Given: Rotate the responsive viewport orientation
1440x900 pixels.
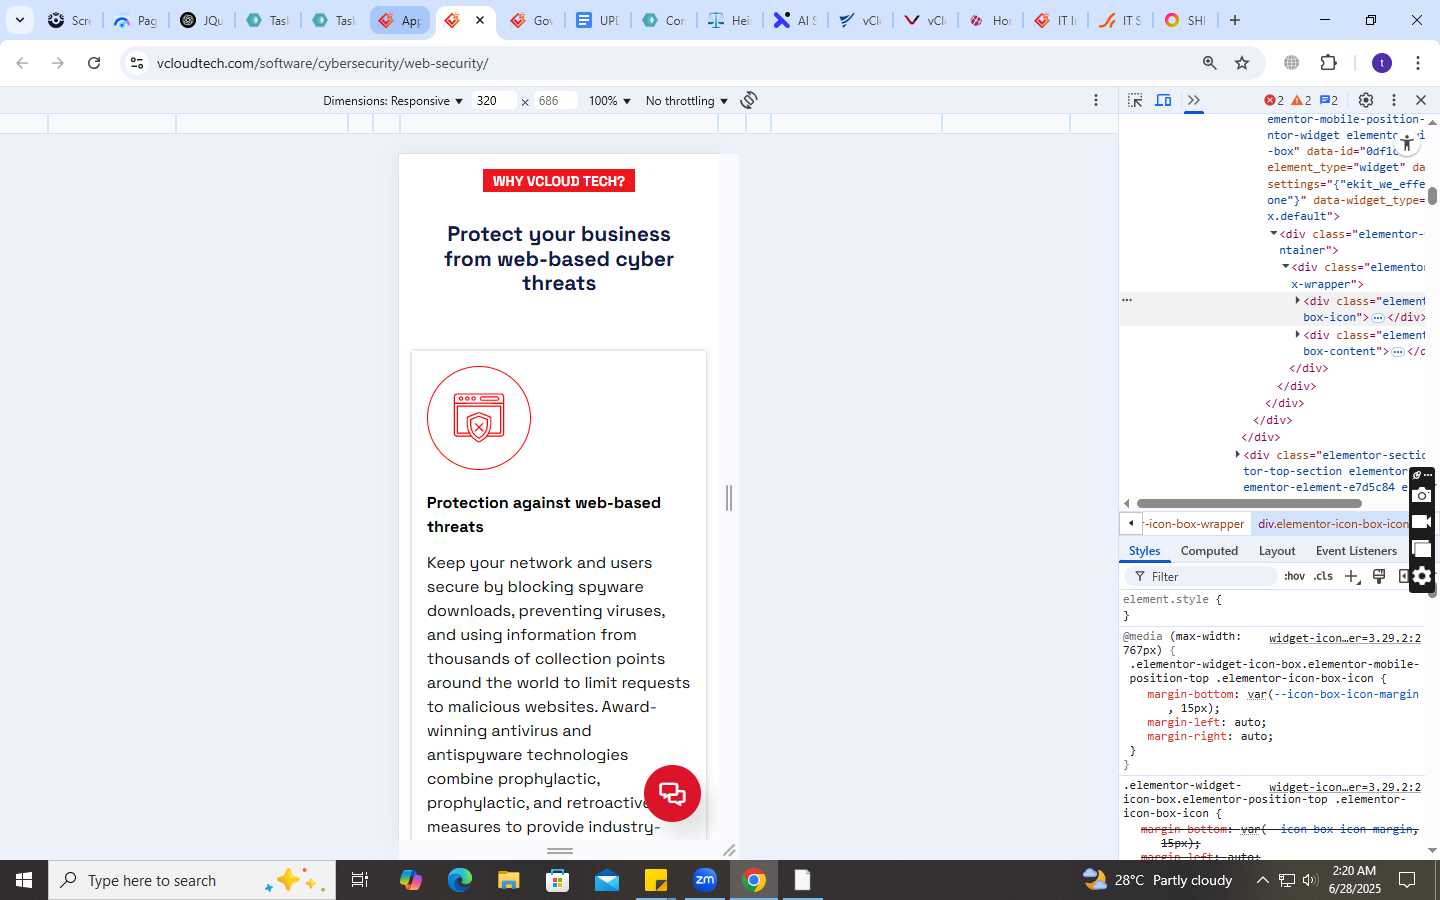Looking at the screenshot, I should [749, 100].
